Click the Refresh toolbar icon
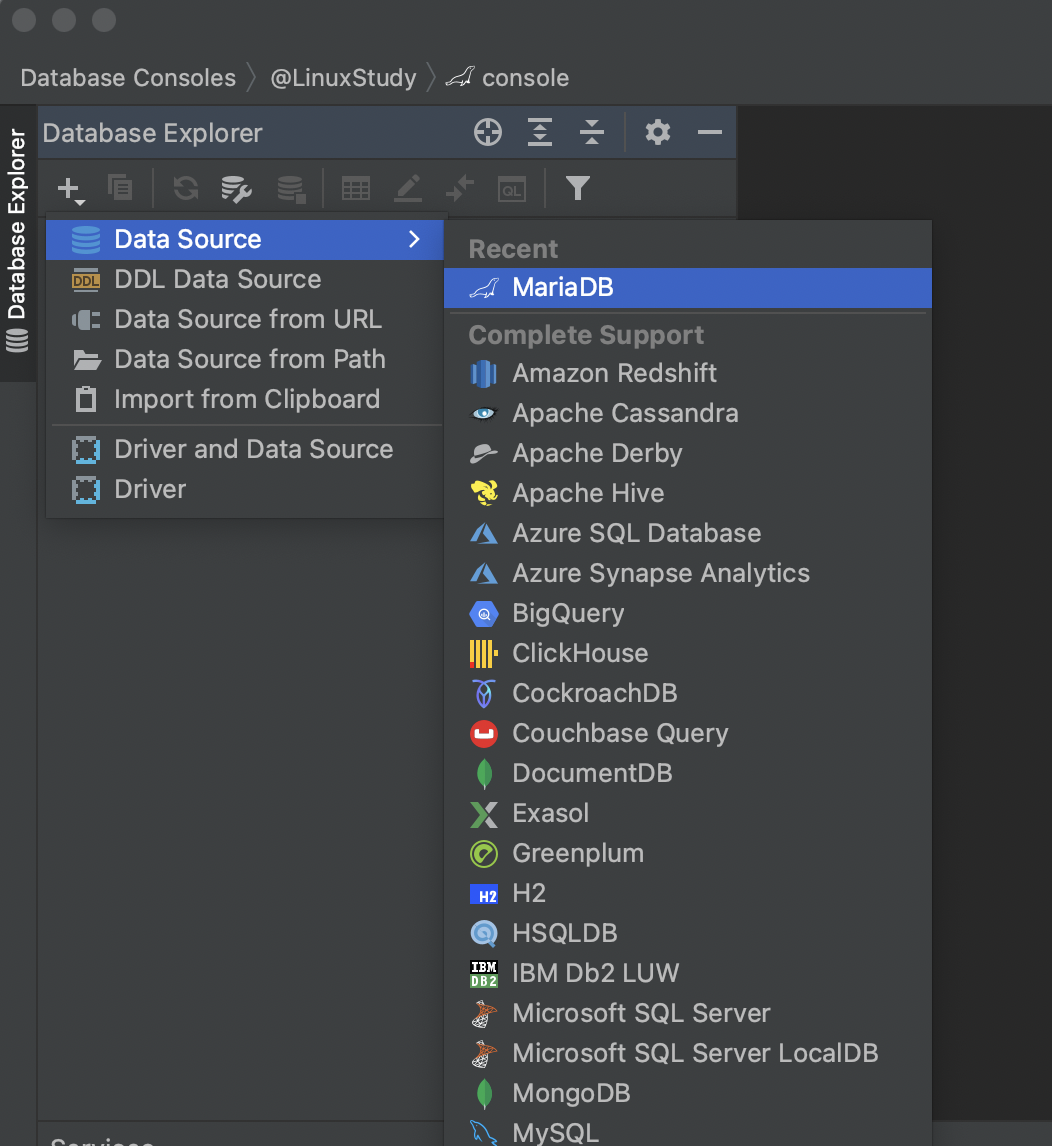The width and height of the screenshot is (1052, 1146). 186,188
